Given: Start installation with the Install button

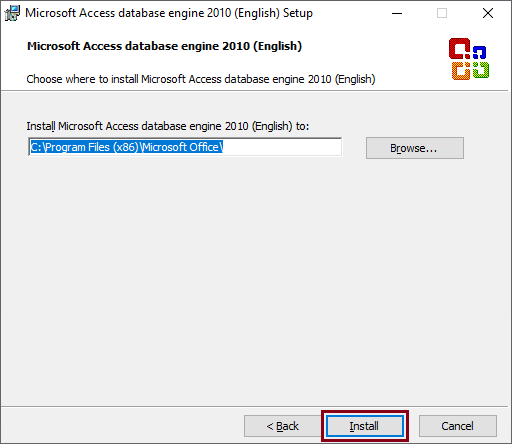Looking at the screenshot, I should (365, 426).
